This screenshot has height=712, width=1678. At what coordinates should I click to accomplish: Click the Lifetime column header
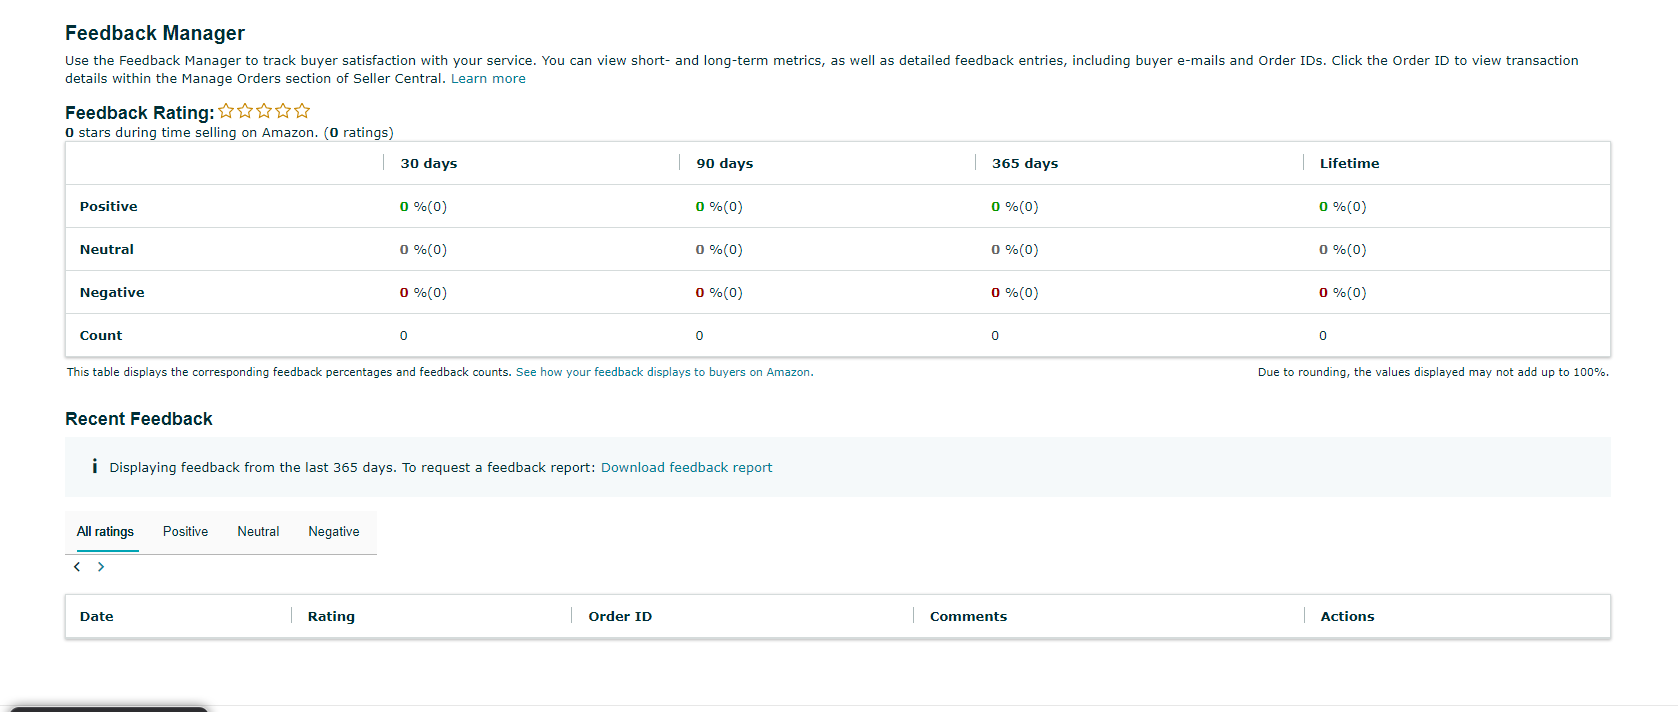coord(1349,163)
